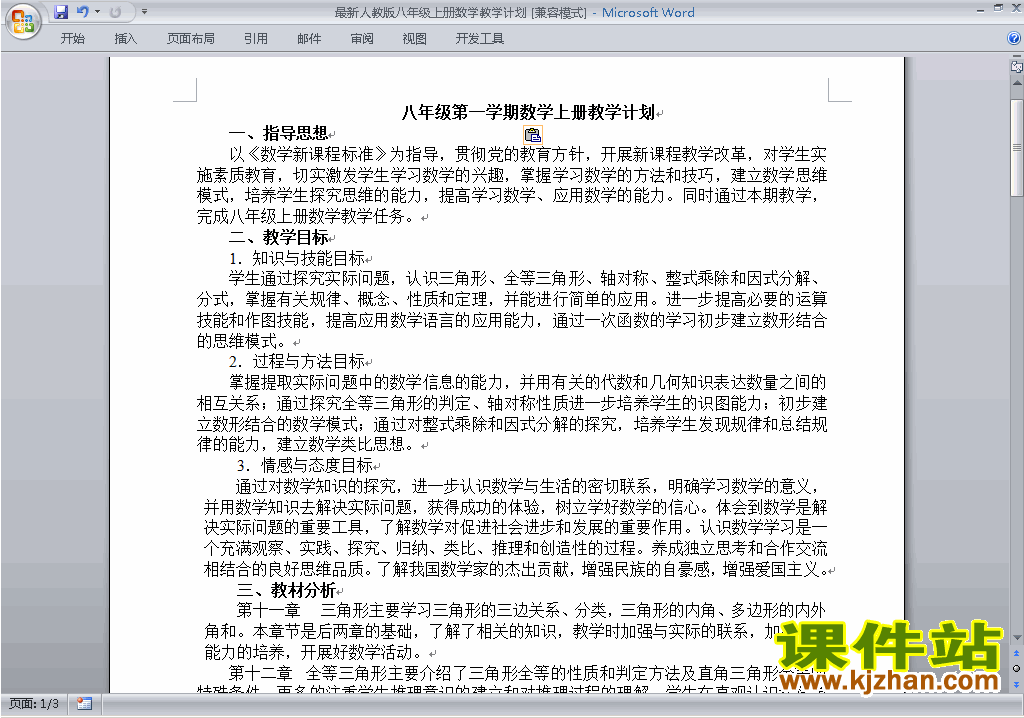Click the Paste Options smart tag in the document

click(x=533, y=135)
